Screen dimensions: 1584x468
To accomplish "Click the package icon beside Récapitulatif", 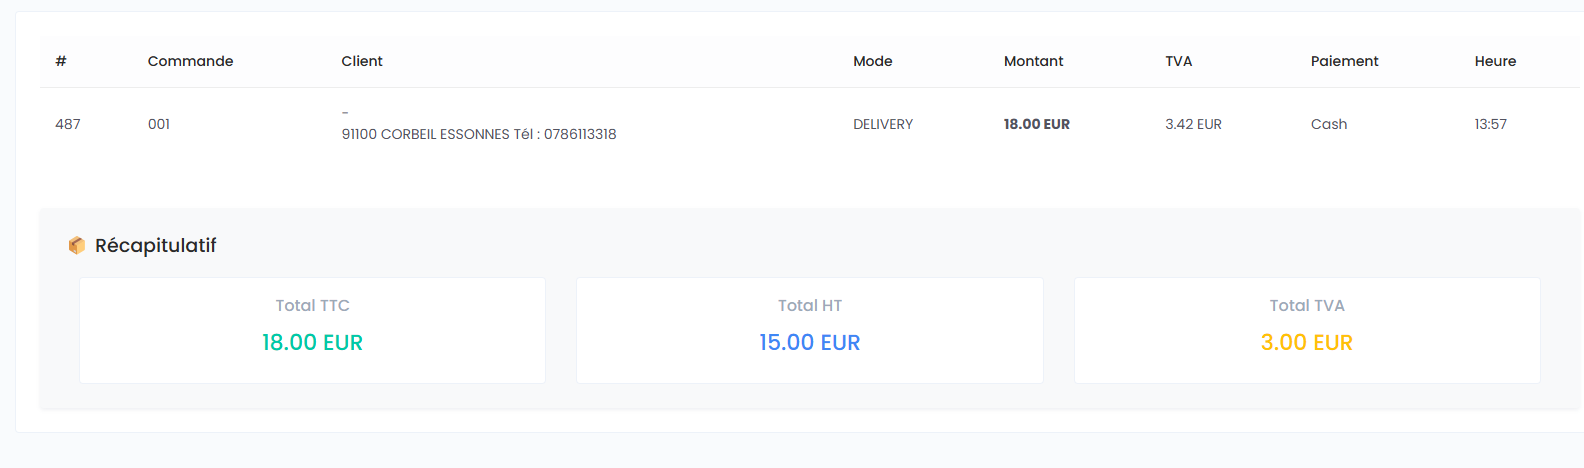I will [x=76, y=246].
